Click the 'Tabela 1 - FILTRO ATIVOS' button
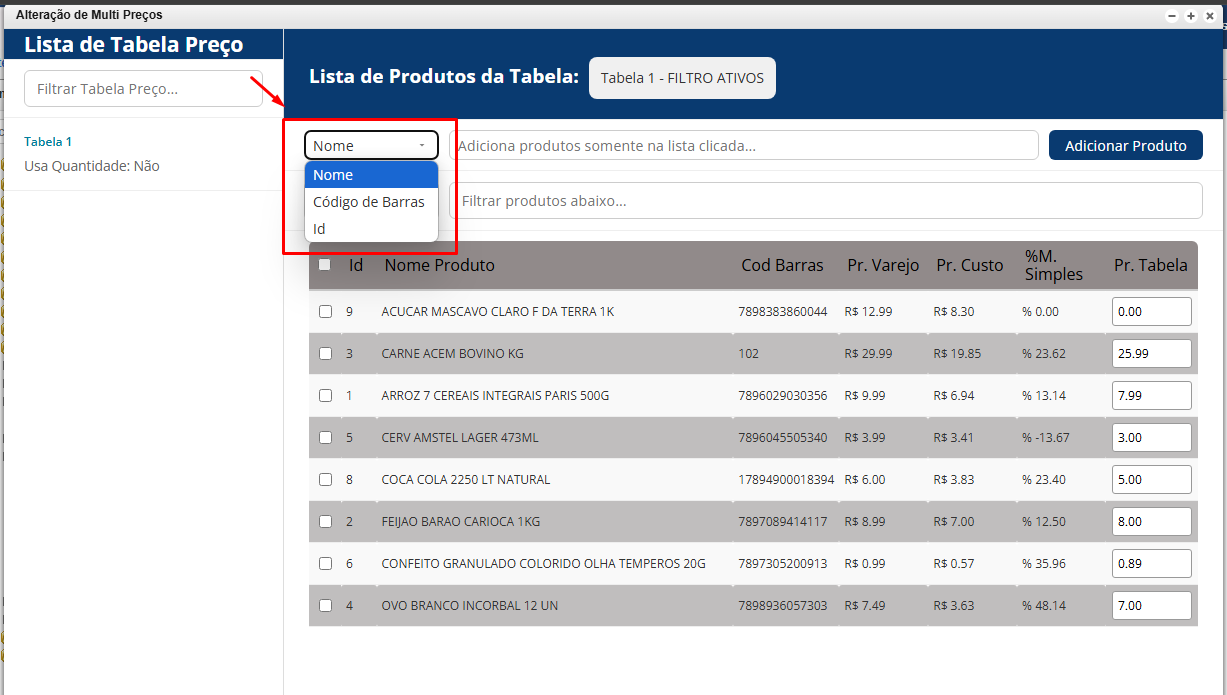The image size is (1227, 695). [x=682, y=78]
